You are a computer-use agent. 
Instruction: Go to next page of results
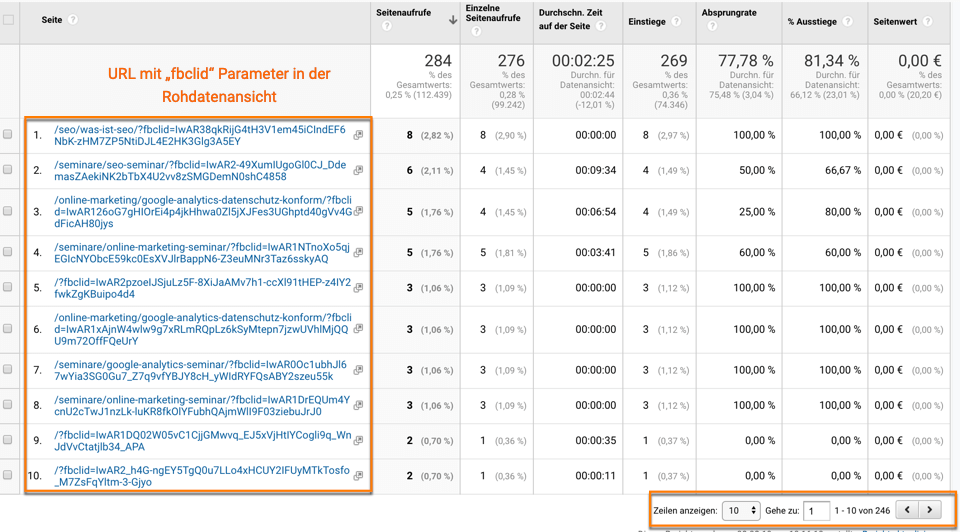tap(930, 510)
